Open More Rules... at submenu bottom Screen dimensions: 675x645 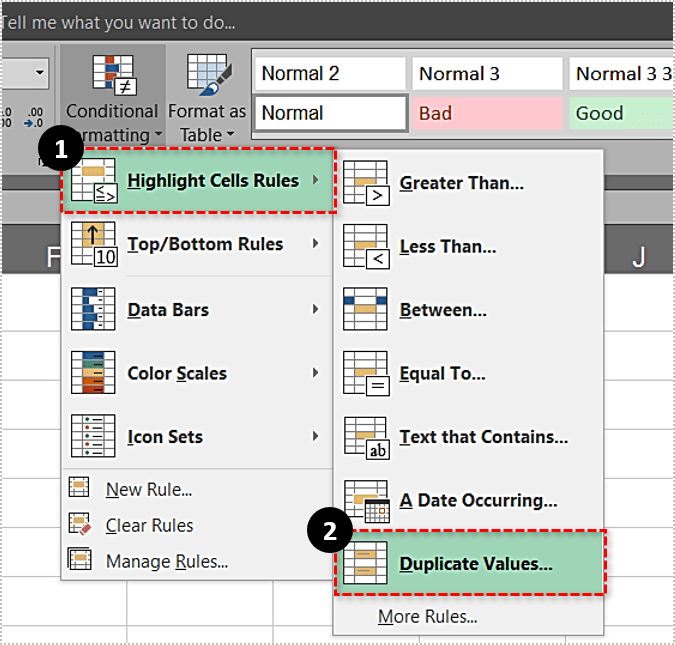click(427, 617)
